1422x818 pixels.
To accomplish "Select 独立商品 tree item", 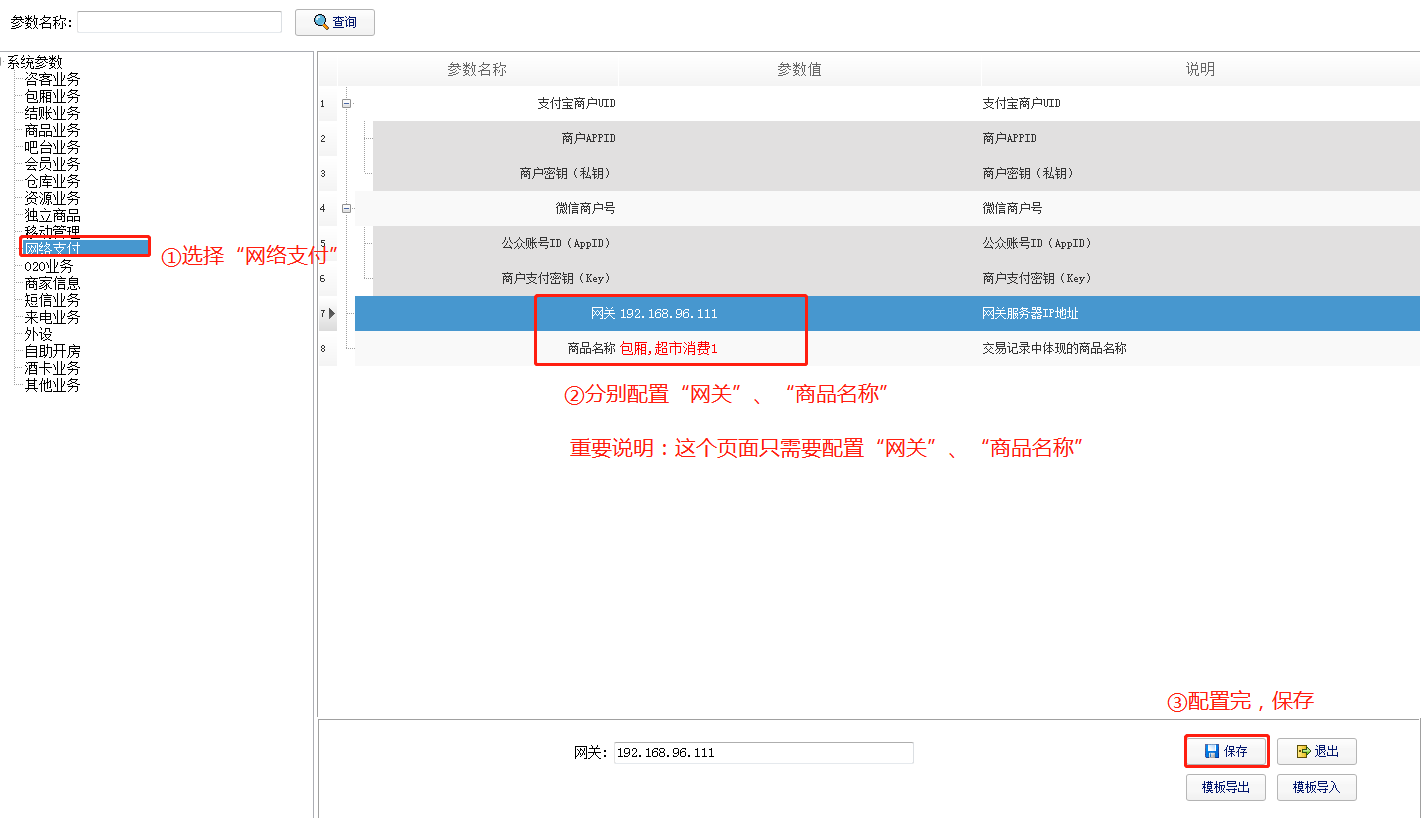I will tap(53, 215).
